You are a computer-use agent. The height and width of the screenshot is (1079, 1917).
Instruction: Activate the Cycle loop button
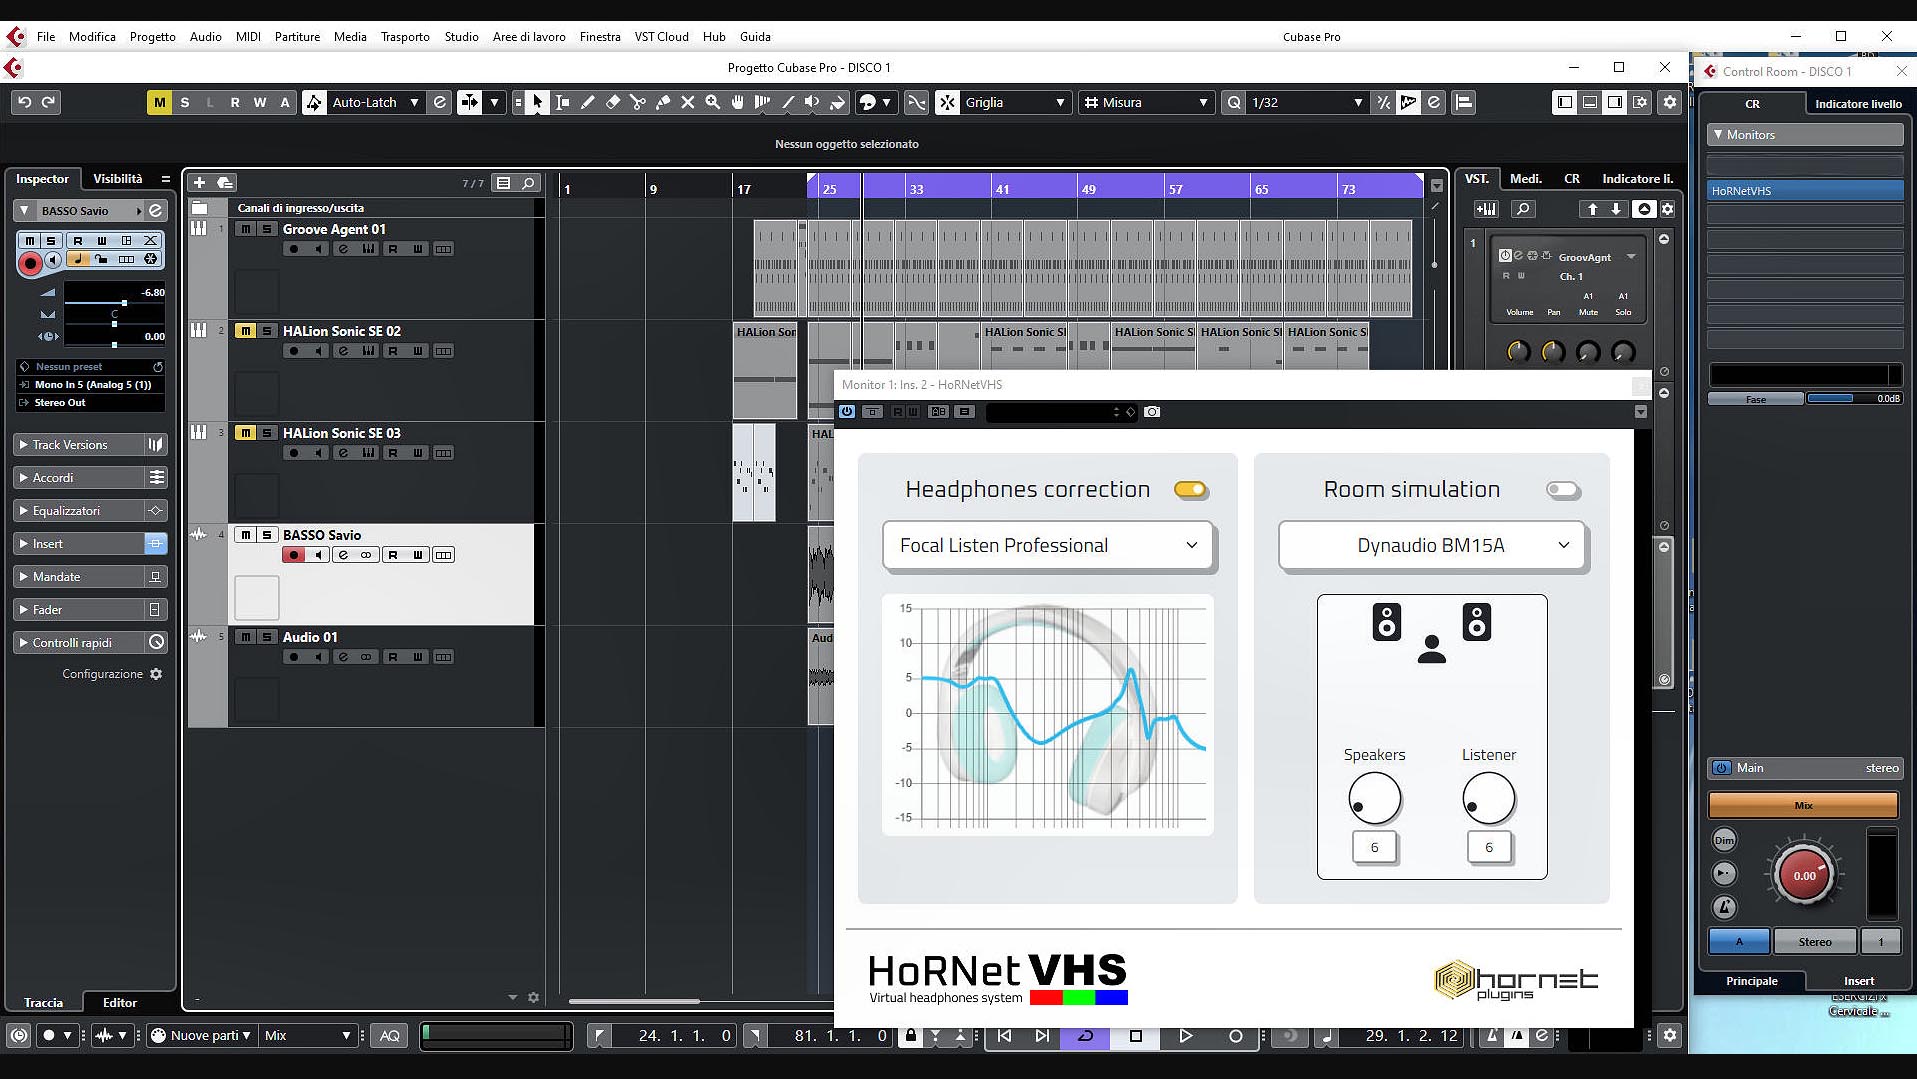click(x=1085, y=1036)
